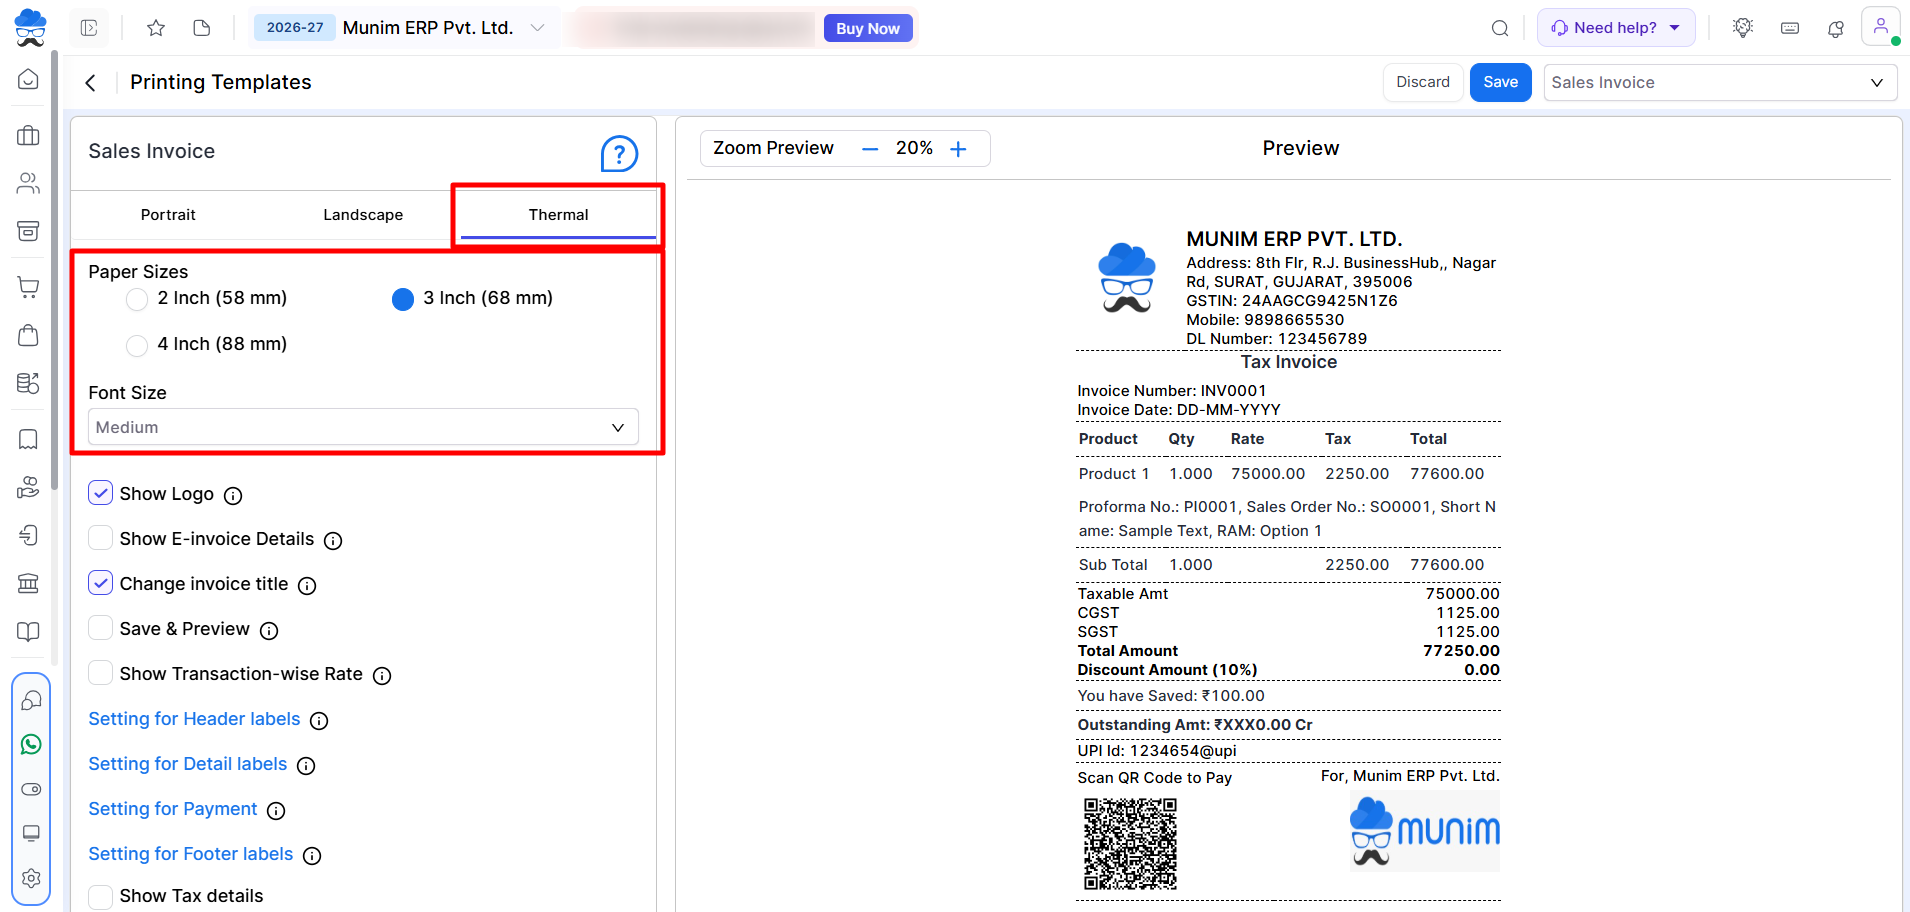Click the QR code in invoice preview

point(1130,844)
